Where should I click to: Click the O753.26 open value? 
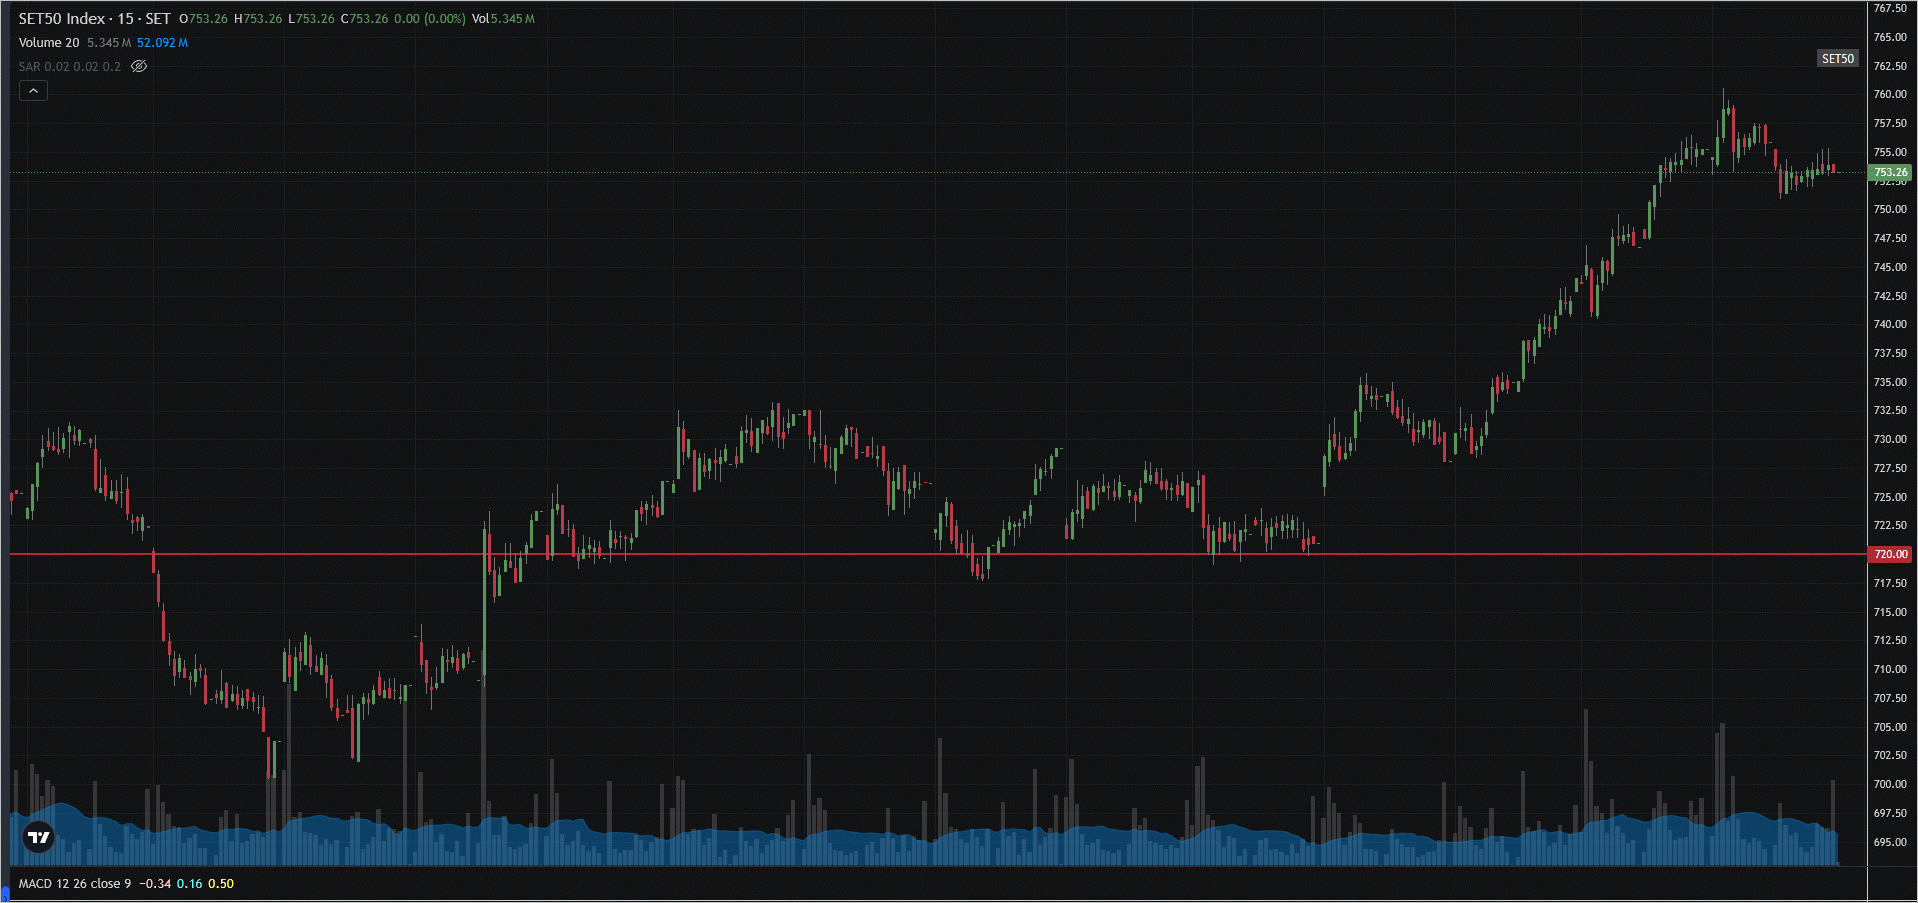(x=203, y=19)
